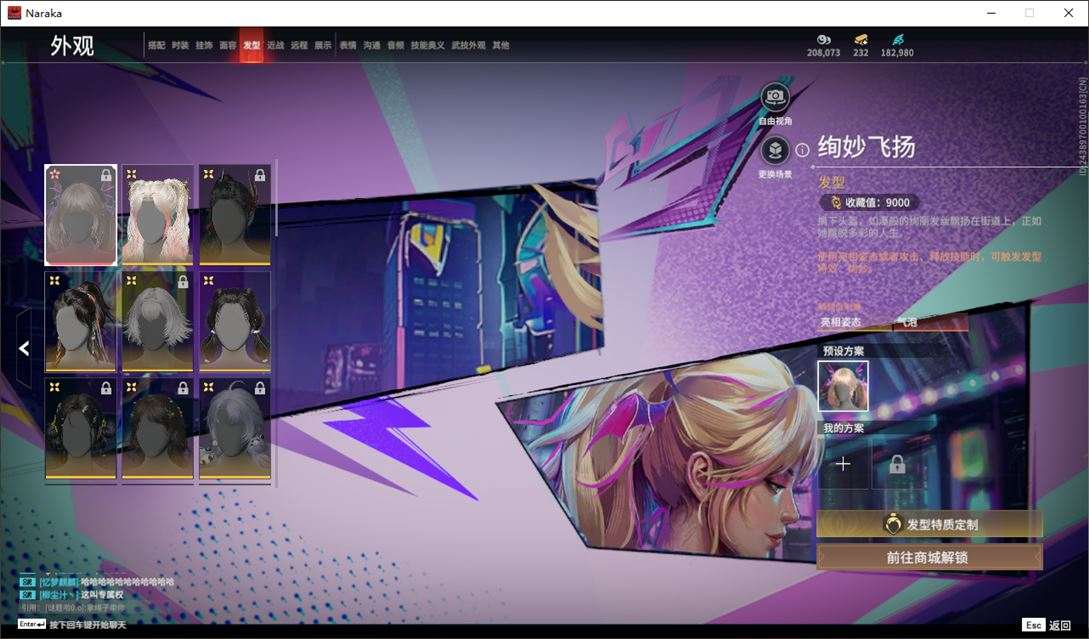This screenshot has width=1089, height=639.
Task: Click the 发型特质定制 button
Action: pos(929,524)
